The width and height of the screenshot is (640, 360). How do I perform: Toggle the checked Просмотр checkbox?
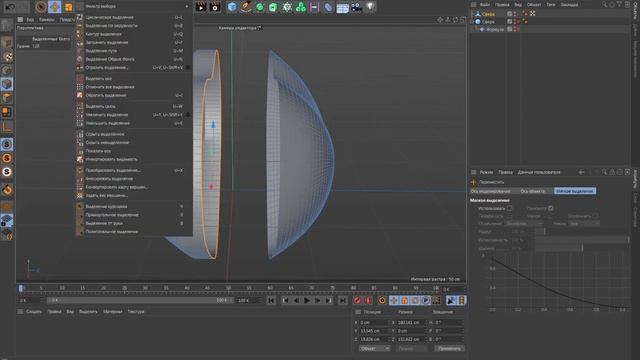(551, 208)
